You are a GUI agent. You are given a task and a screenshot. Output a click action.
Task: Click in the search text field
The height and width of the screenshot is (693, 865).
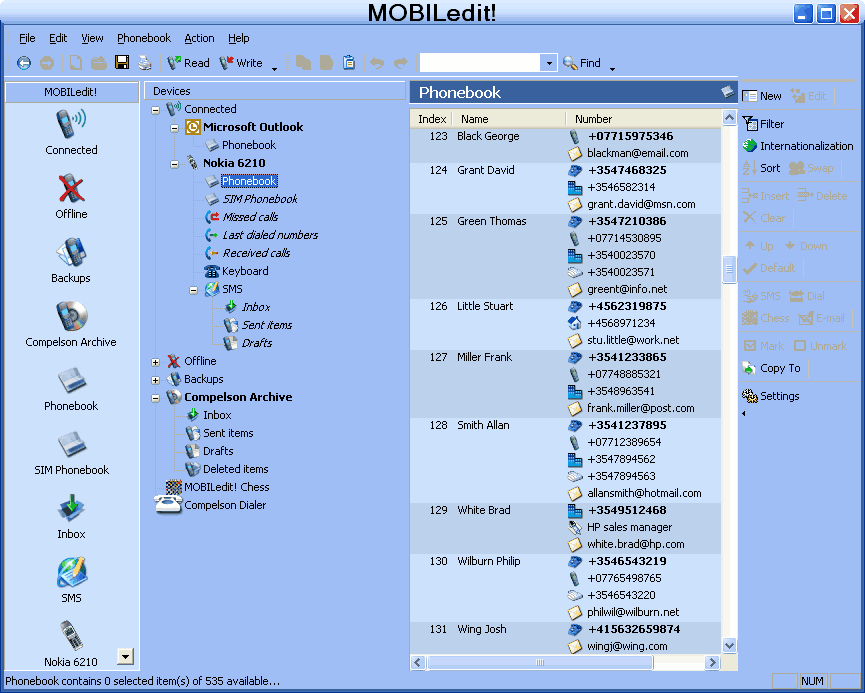480,63
